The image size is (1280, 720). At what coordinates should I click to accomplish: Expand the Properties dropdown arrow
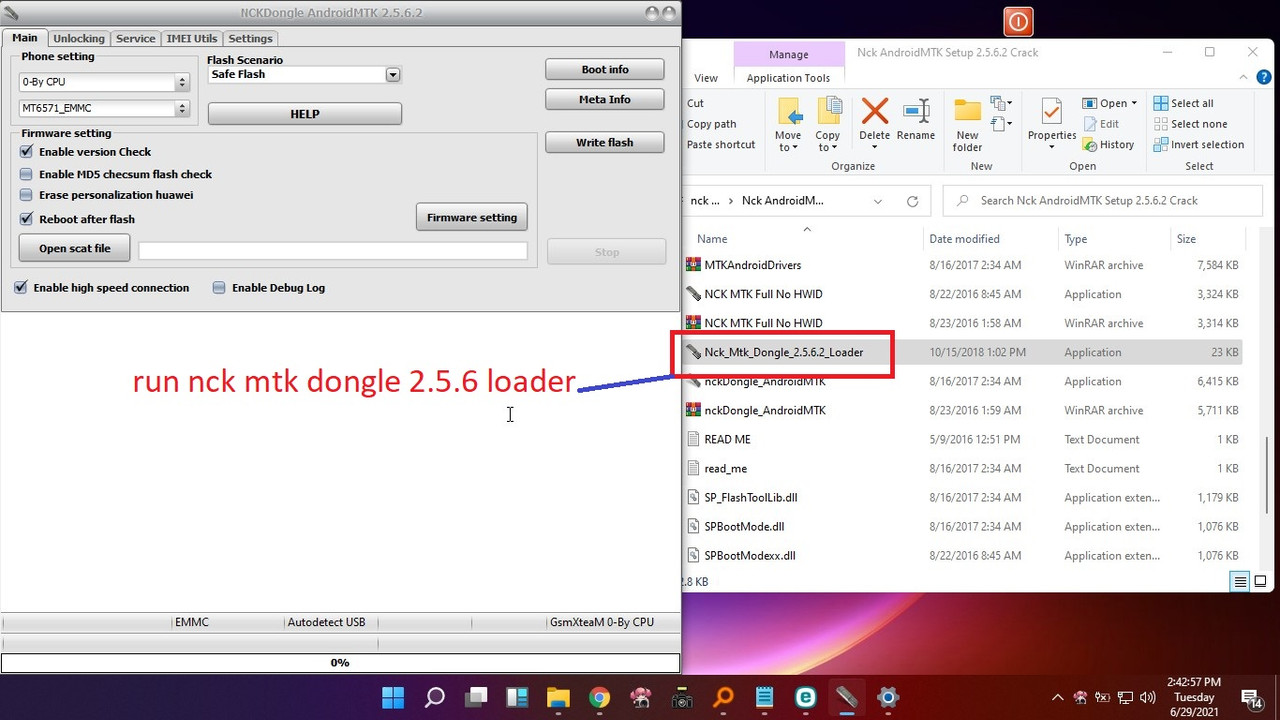pos(1052,148)
